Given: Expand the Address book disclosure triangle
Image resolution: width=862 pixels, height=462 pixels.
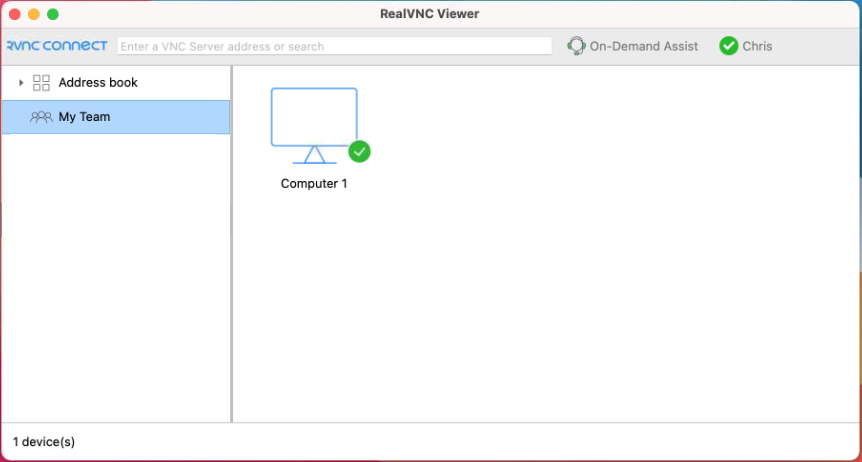Looking at the screenshot, I should coord(21,83).
